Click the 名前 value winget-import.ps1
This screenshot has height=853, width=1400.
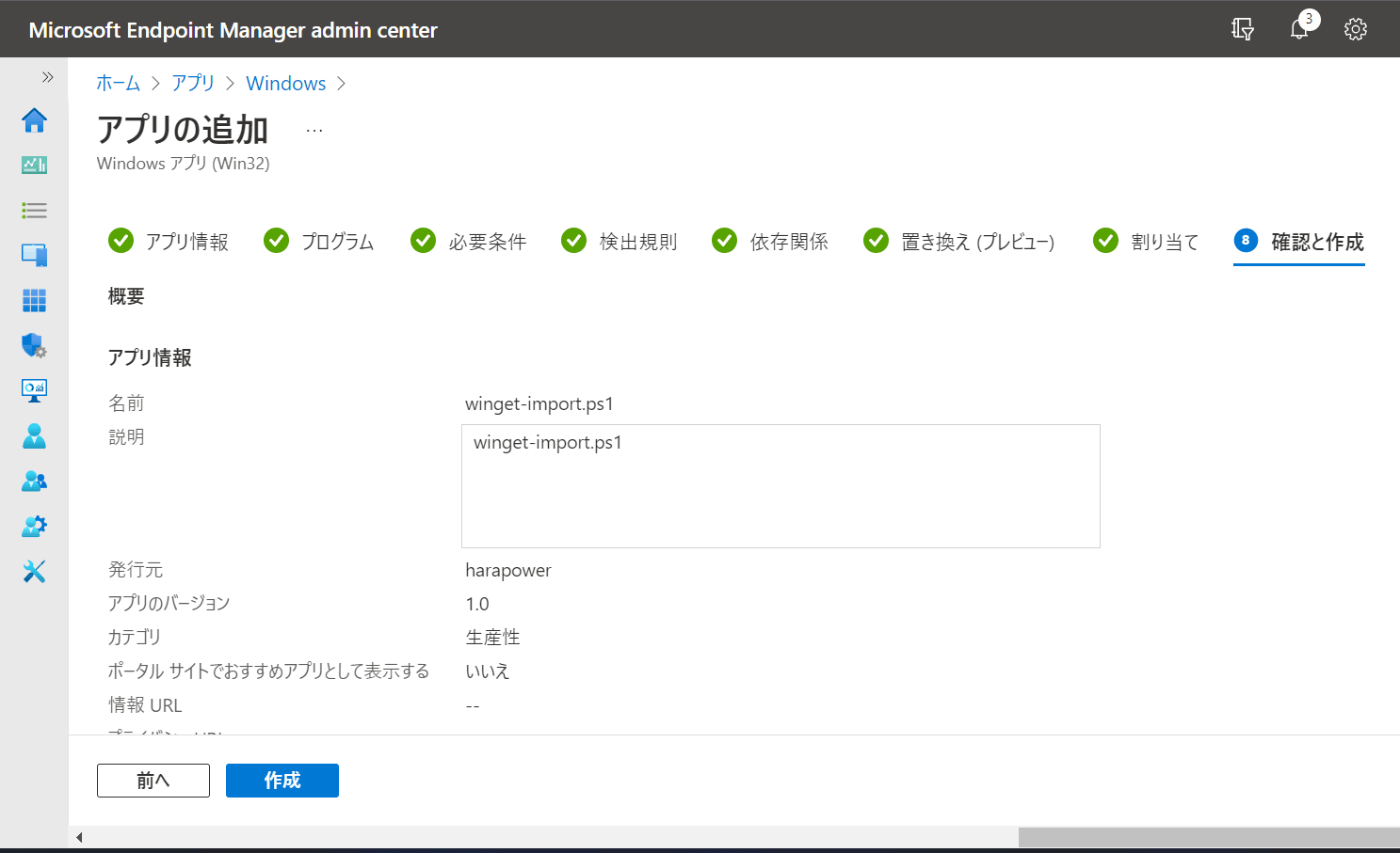[x=540, y=405]
